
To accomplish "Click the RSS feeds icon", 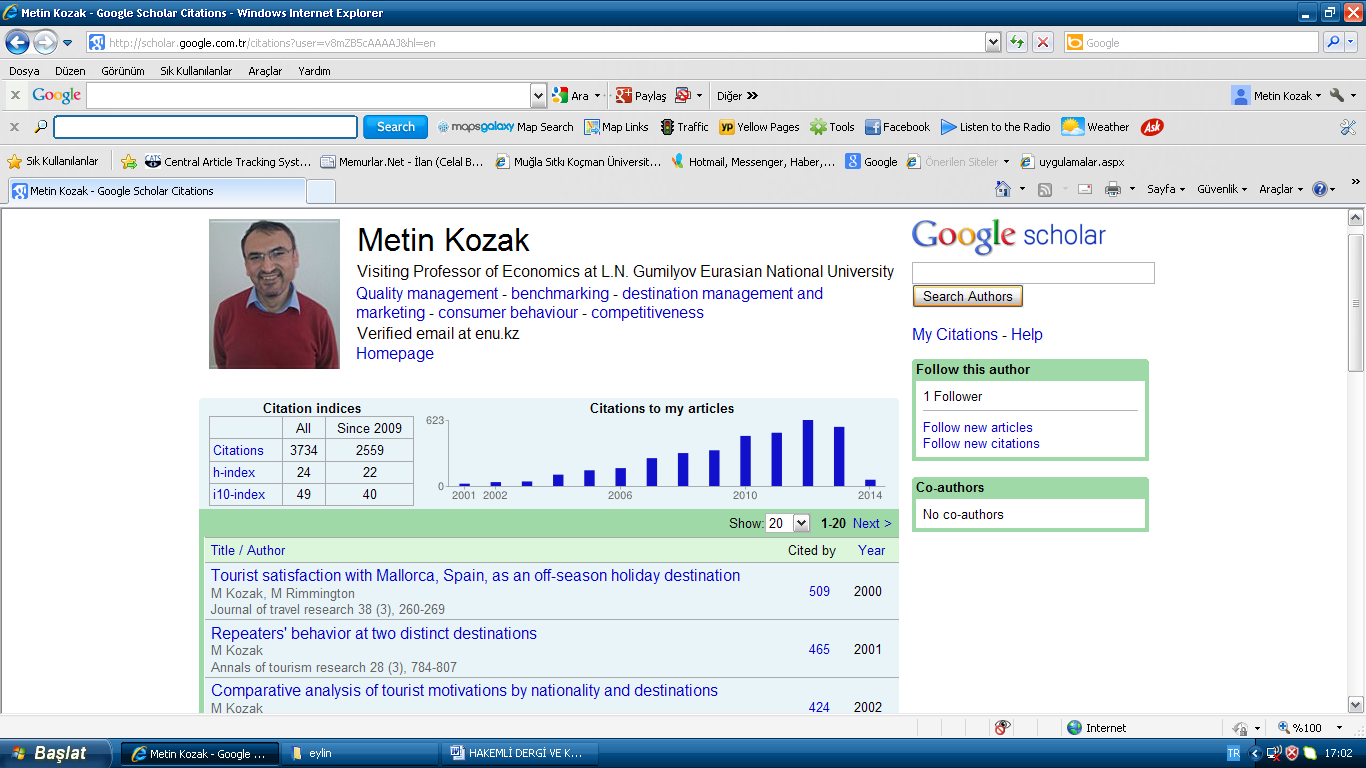I will coord(1045,189).
